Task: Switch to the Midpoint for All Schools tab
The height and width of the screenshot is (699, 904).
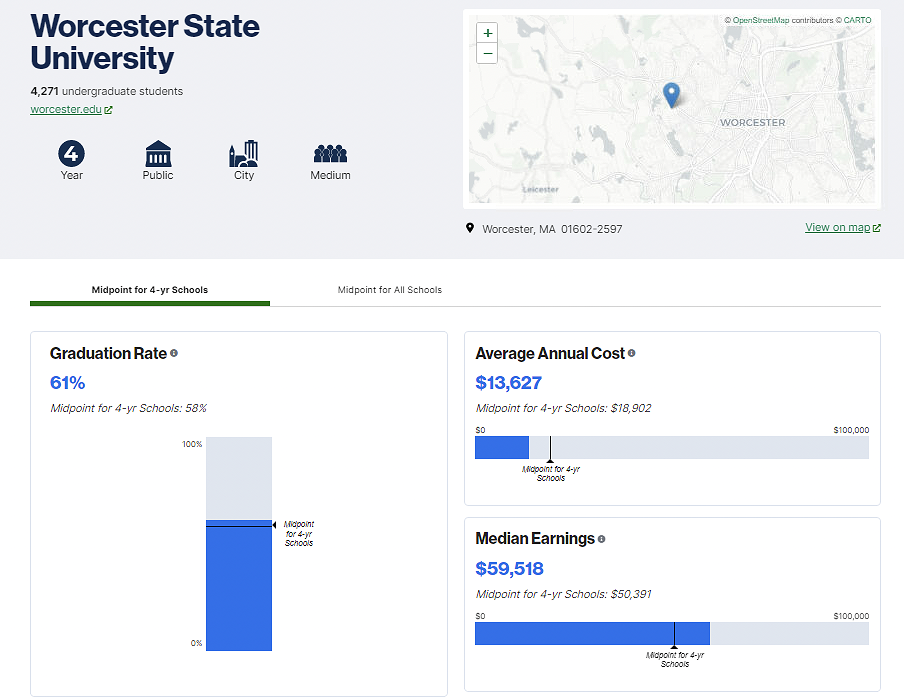Action: click(389, 289)
